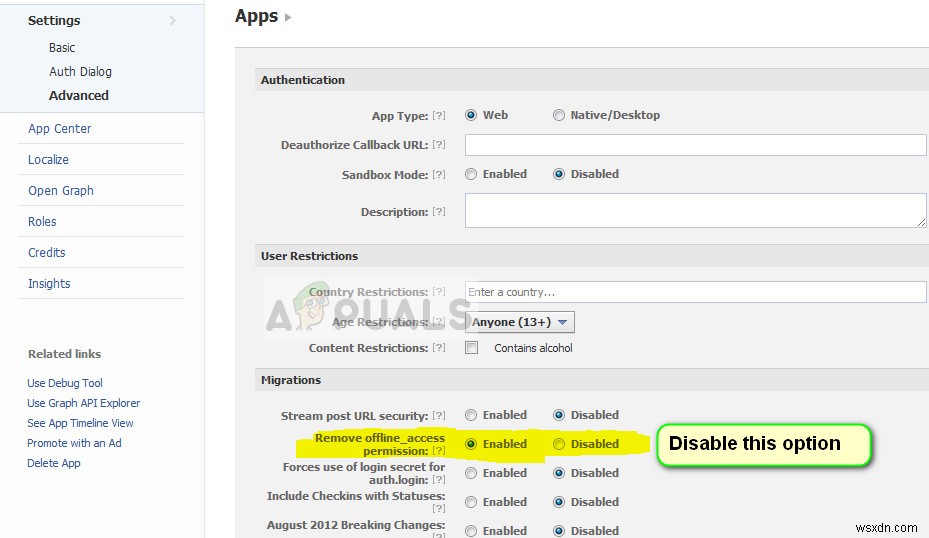Click the Use Debug Tool link

(65, 383)
